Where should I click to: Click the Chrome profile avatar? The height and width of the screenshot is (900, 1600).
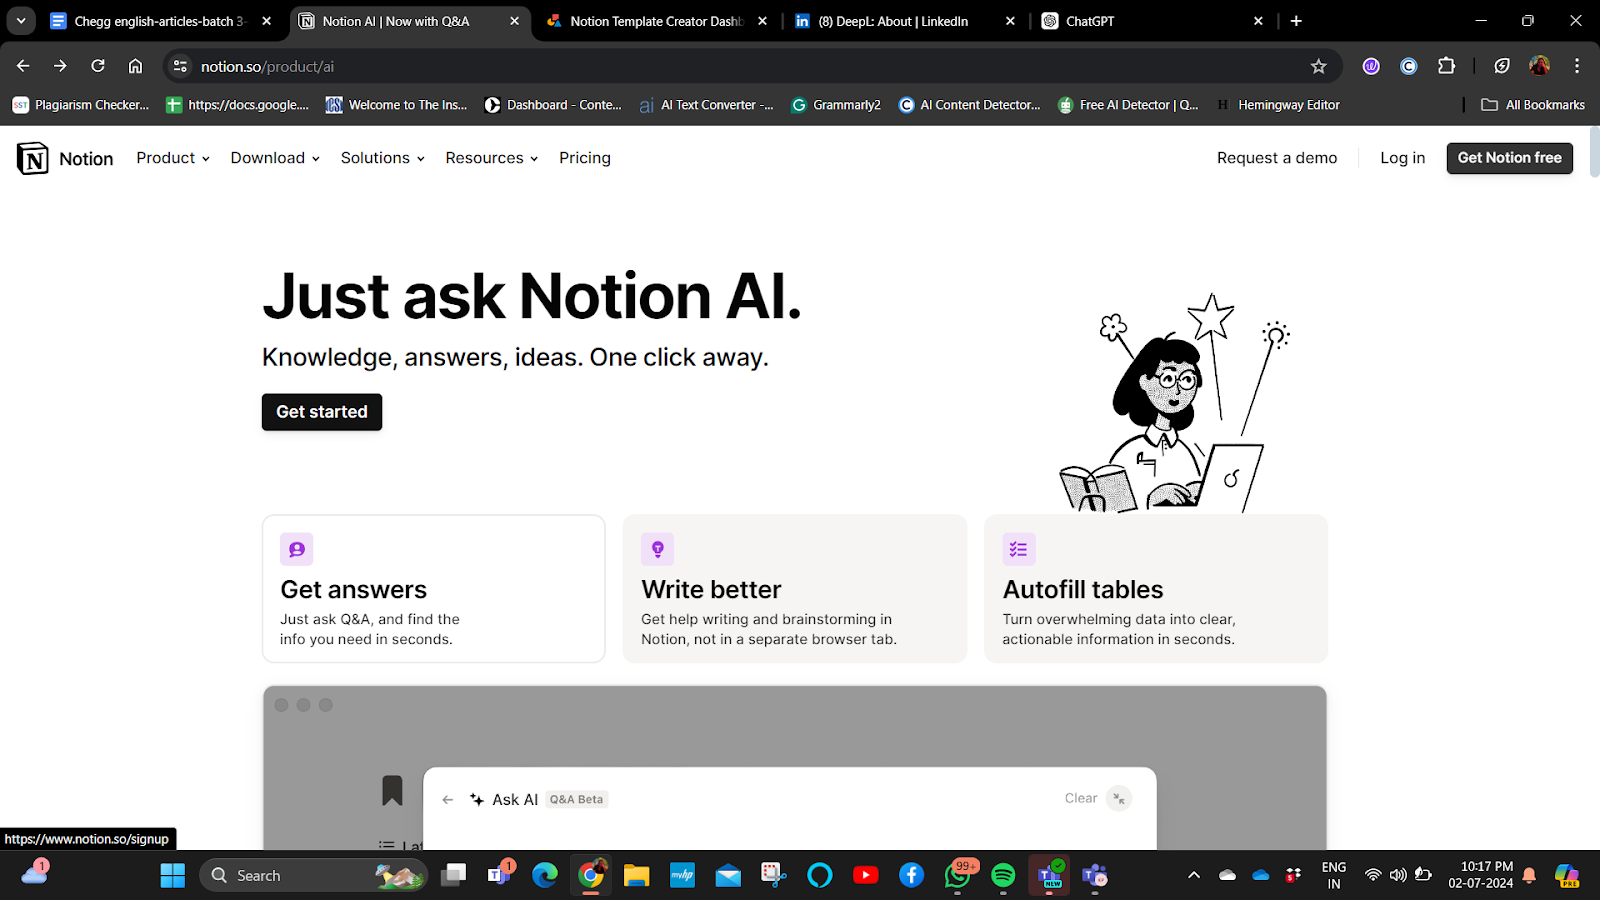point(1539,66)
